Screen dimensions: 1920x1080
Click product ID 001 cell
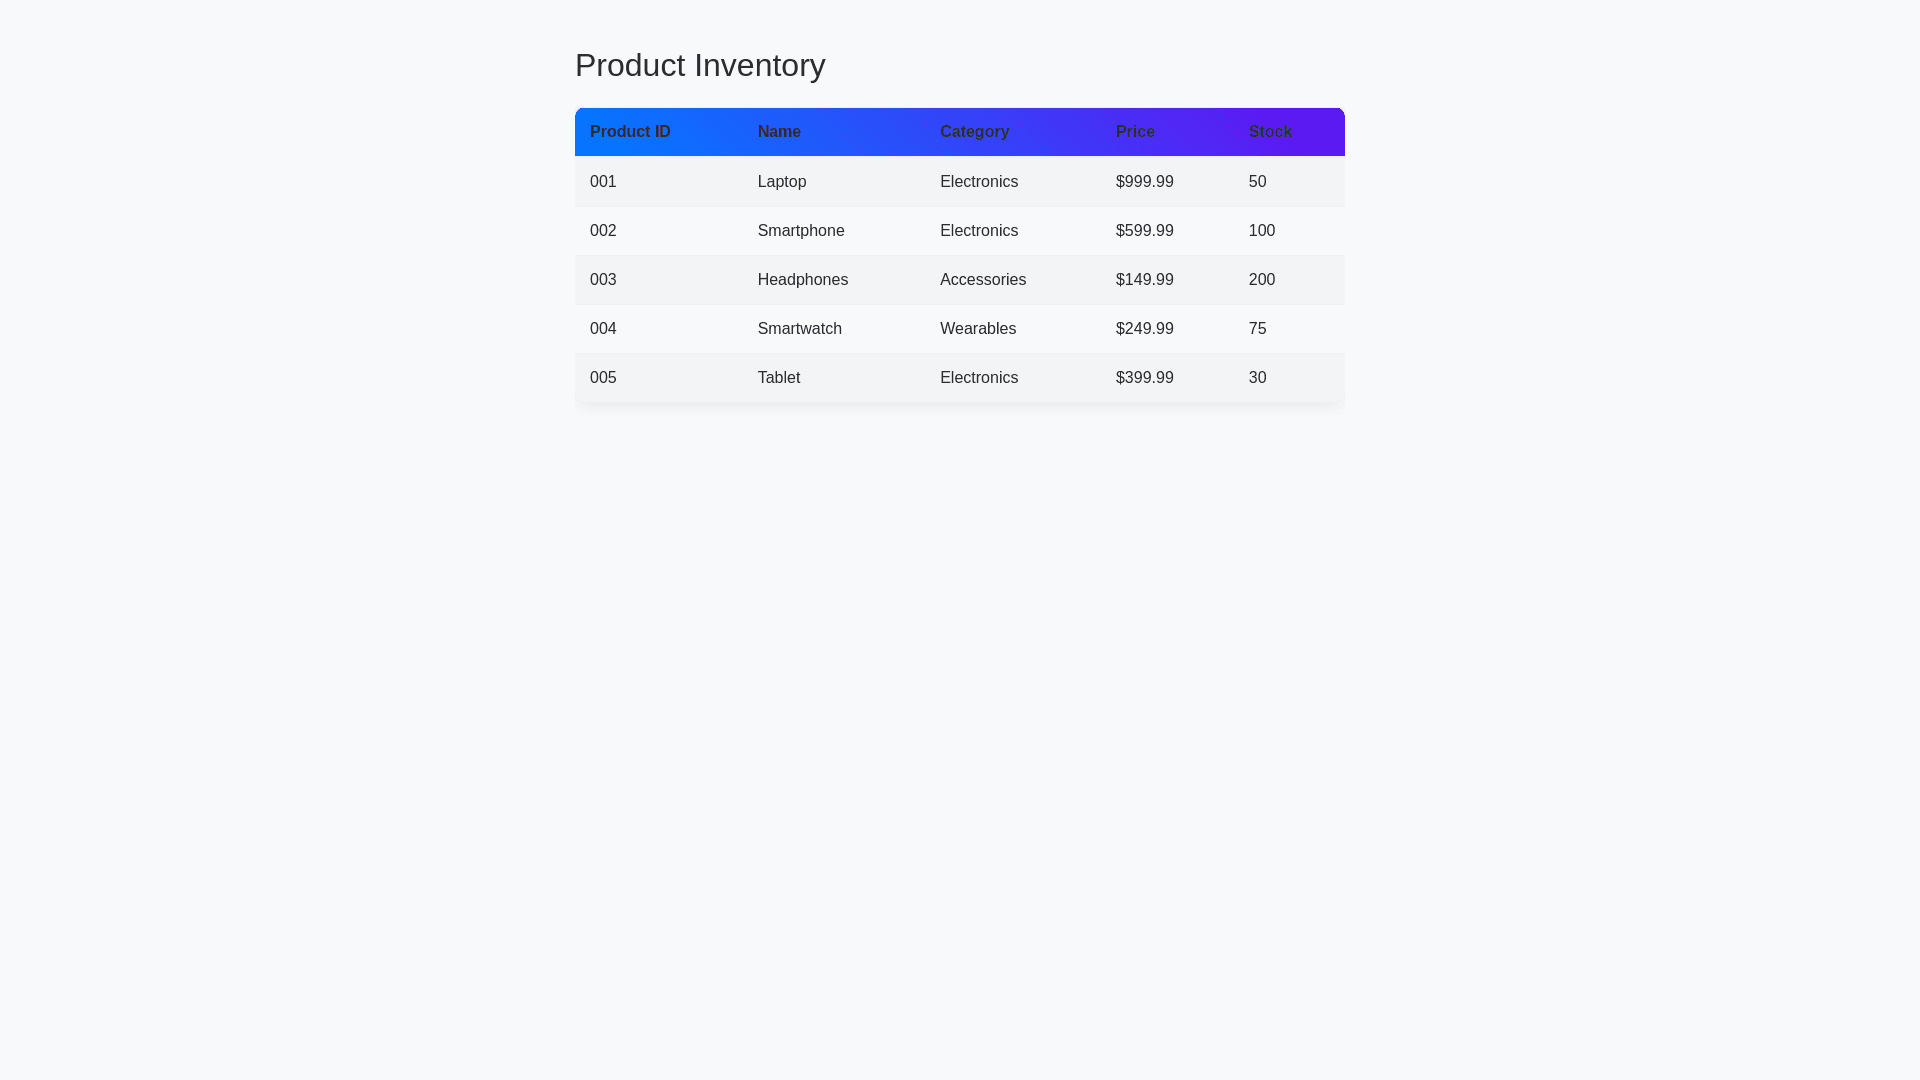tap(603, 182)
